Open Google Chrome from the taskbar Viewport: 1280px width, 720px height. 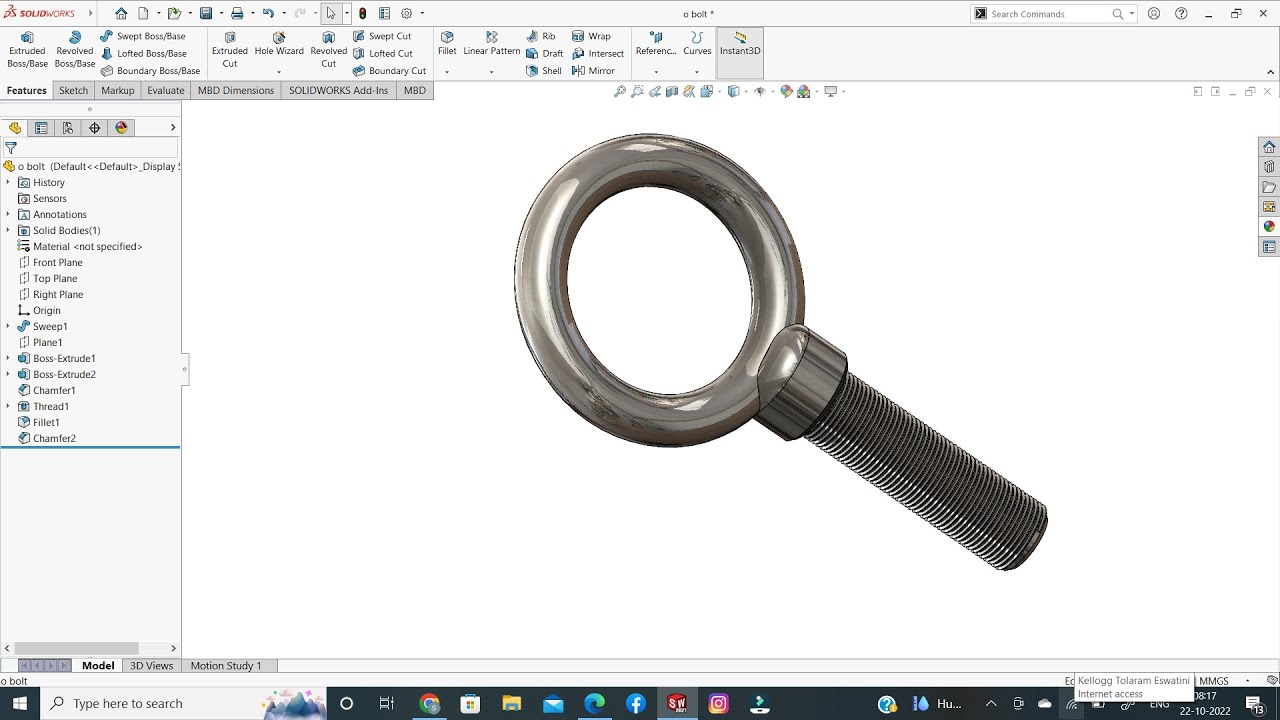tap(430, 704)
